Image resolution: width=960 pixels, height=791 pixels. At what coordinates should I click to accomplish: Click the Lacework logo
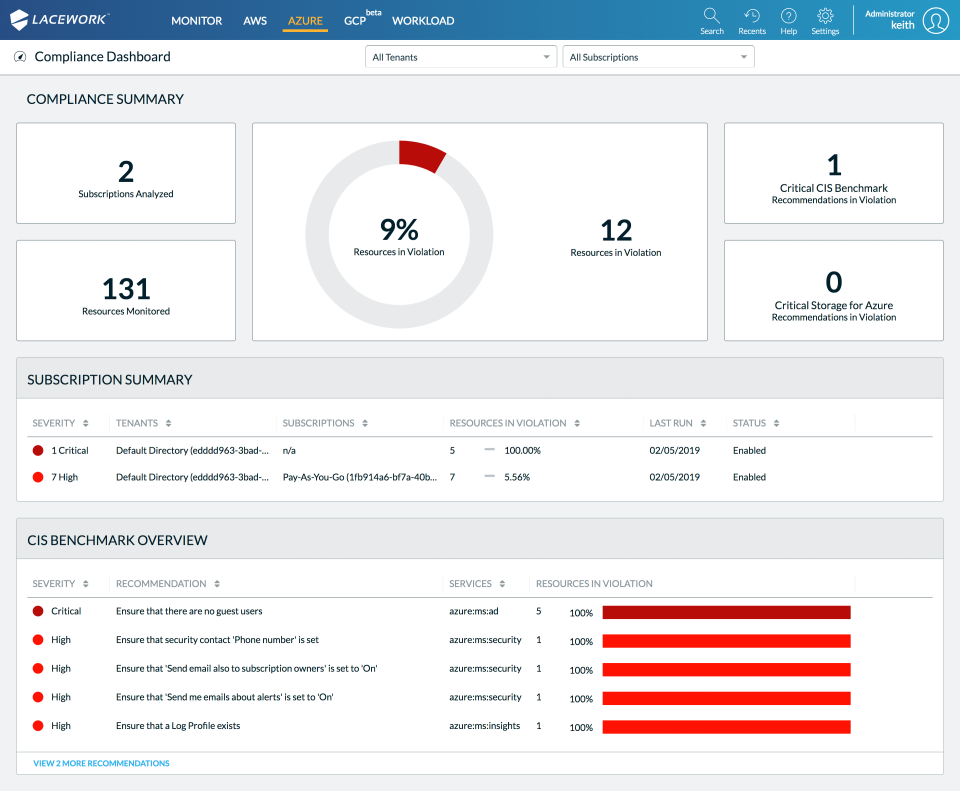(60, 19)
